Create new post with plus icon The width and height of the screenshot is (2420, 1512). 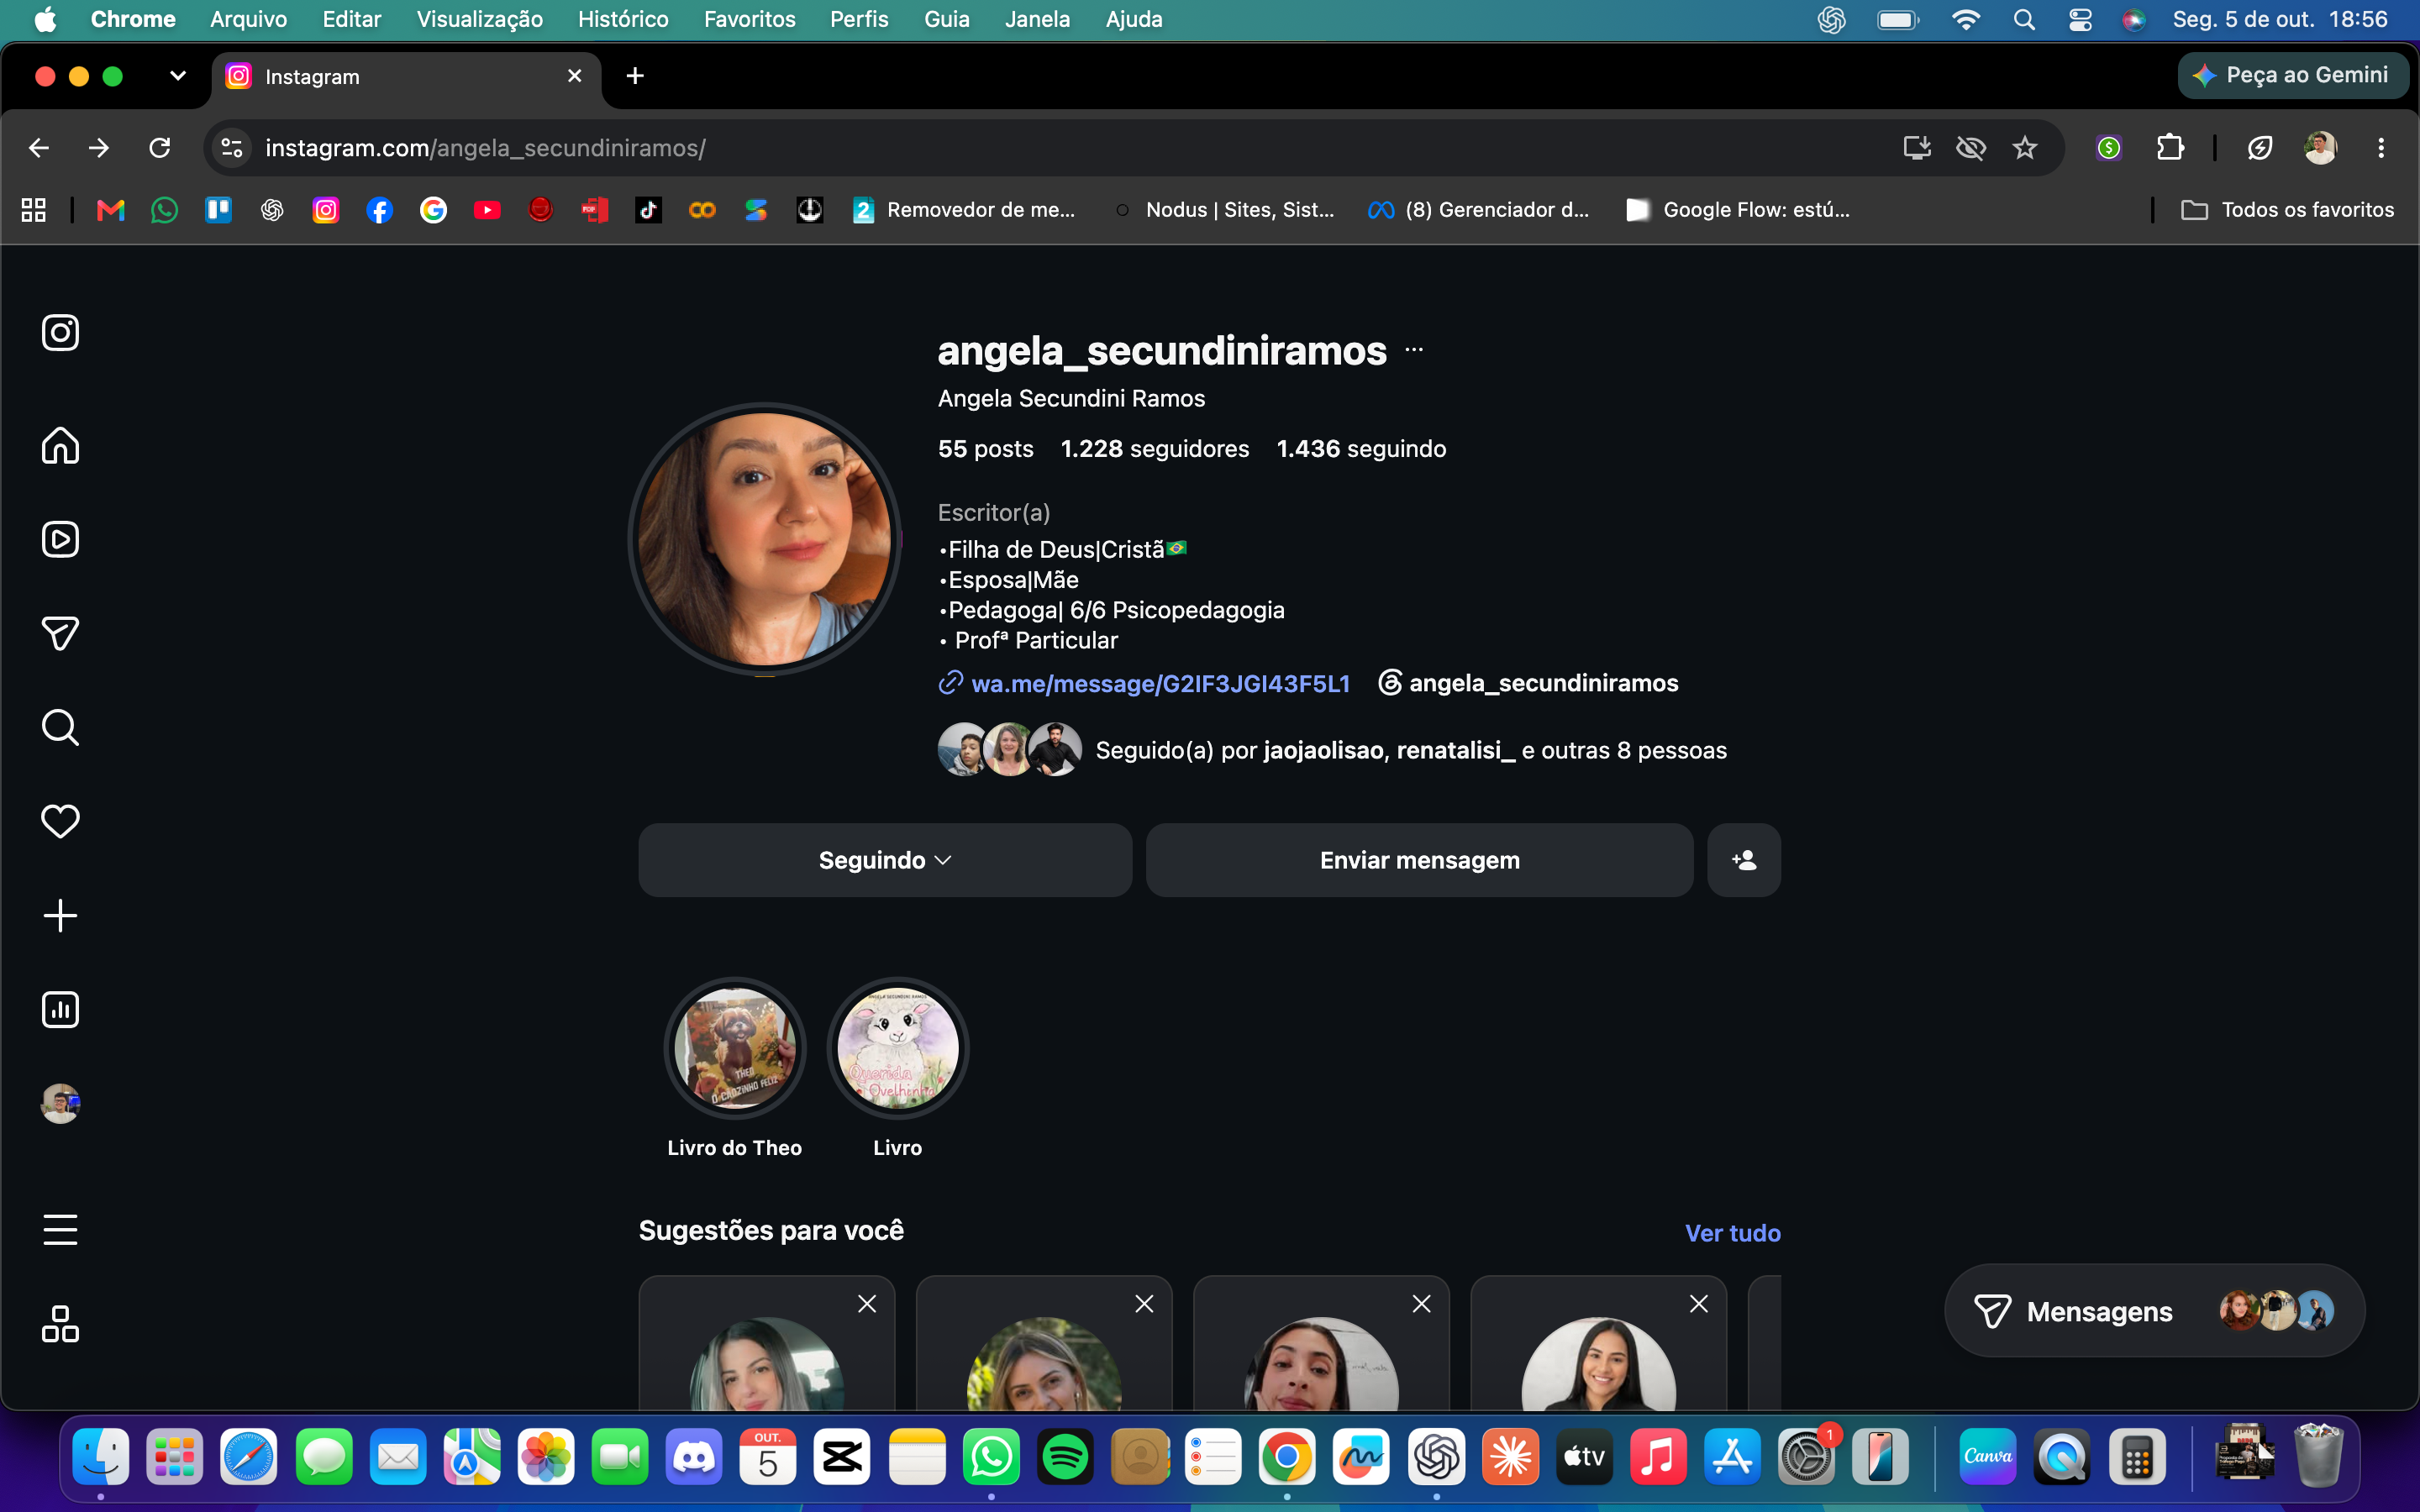point(60,915)
